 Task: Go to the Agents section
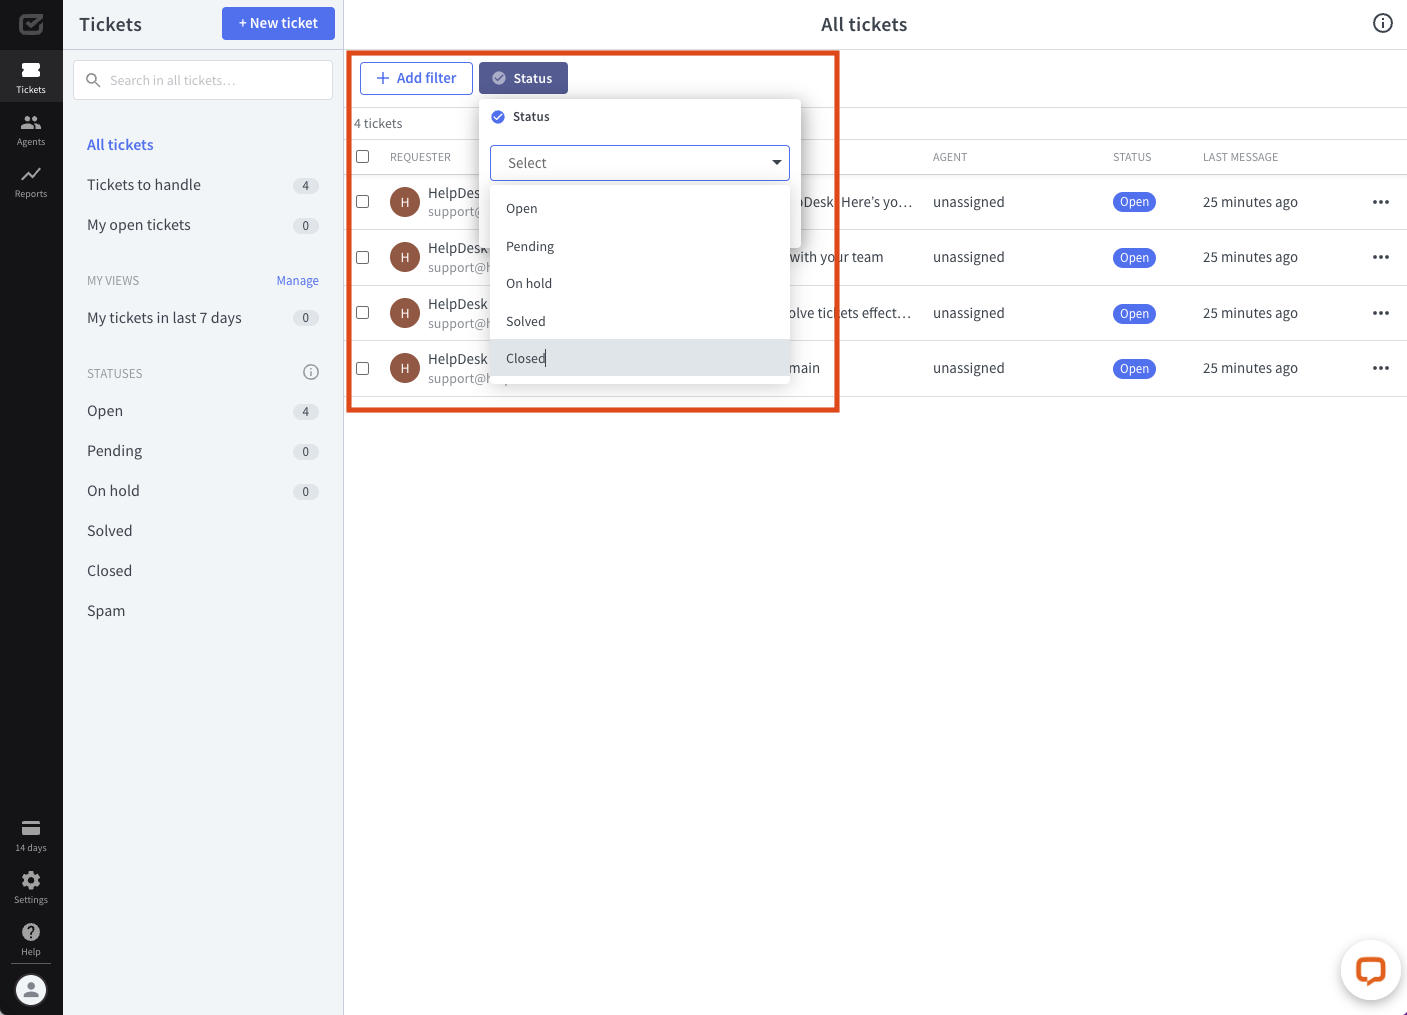31,129
